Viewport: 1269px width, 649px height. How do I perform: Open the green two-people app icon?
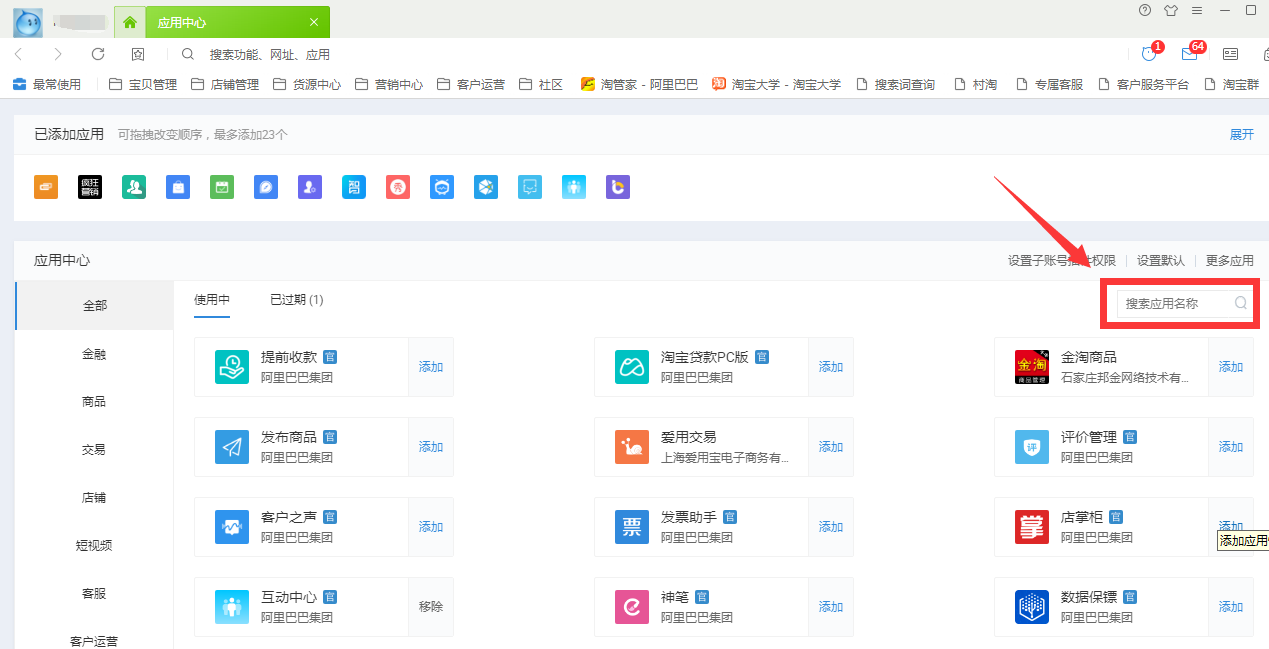[134, 187]
